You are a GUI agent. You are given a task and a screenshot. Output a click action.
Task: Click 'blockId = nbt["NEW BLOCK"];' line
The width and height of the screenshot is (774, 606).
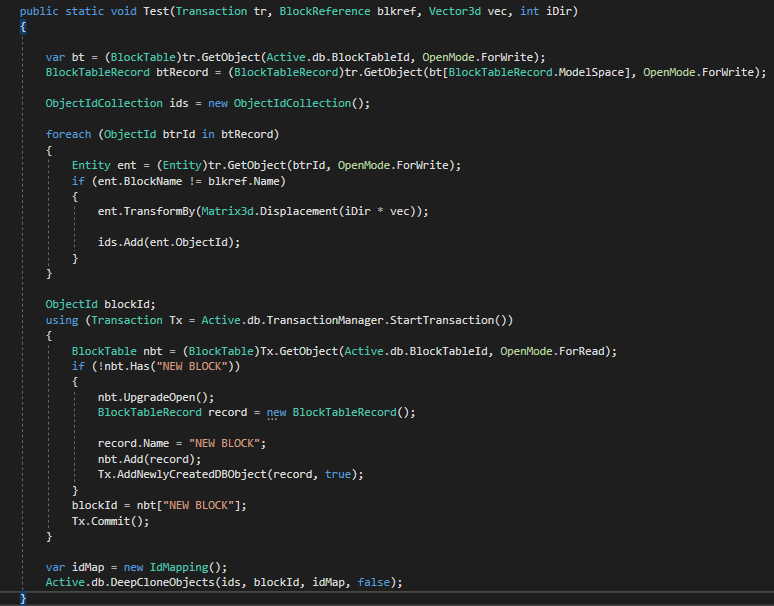(x=159, y=506)
